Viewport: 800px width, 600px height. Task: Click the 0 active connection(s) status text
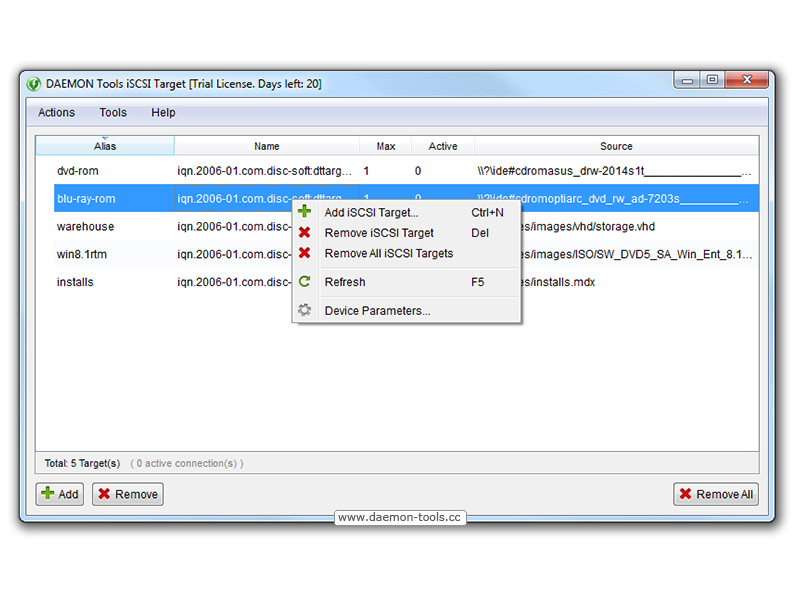[187, 463]
